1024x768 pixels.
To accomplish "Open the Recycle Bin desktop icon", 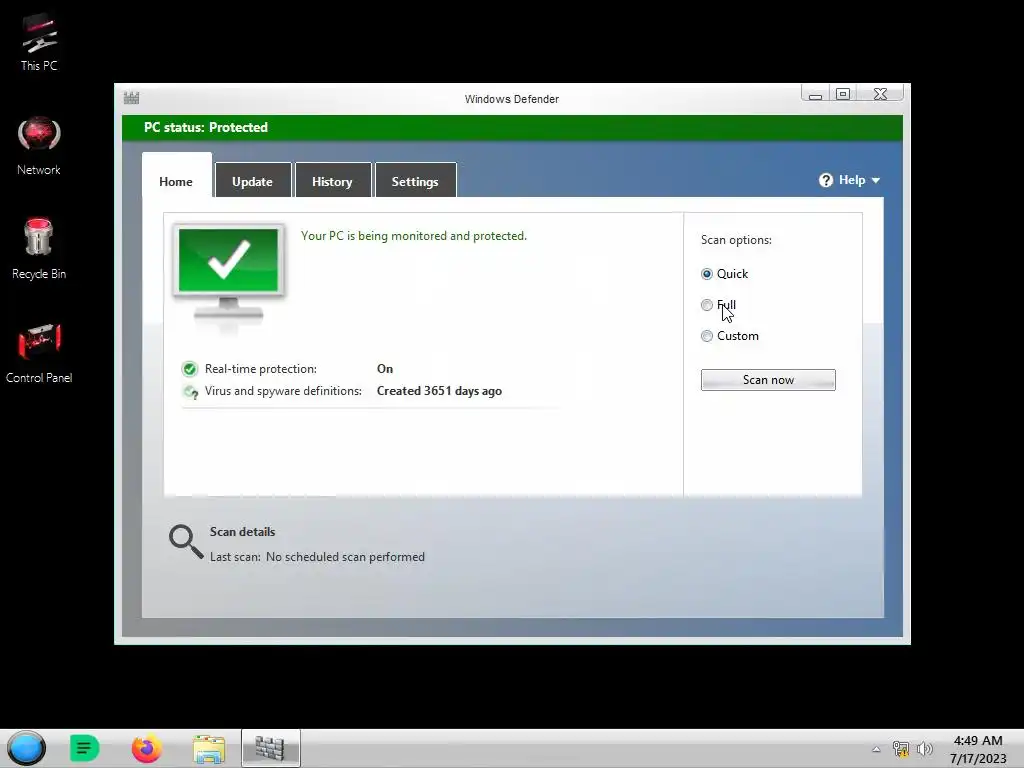I will click(x=39, y=249).
